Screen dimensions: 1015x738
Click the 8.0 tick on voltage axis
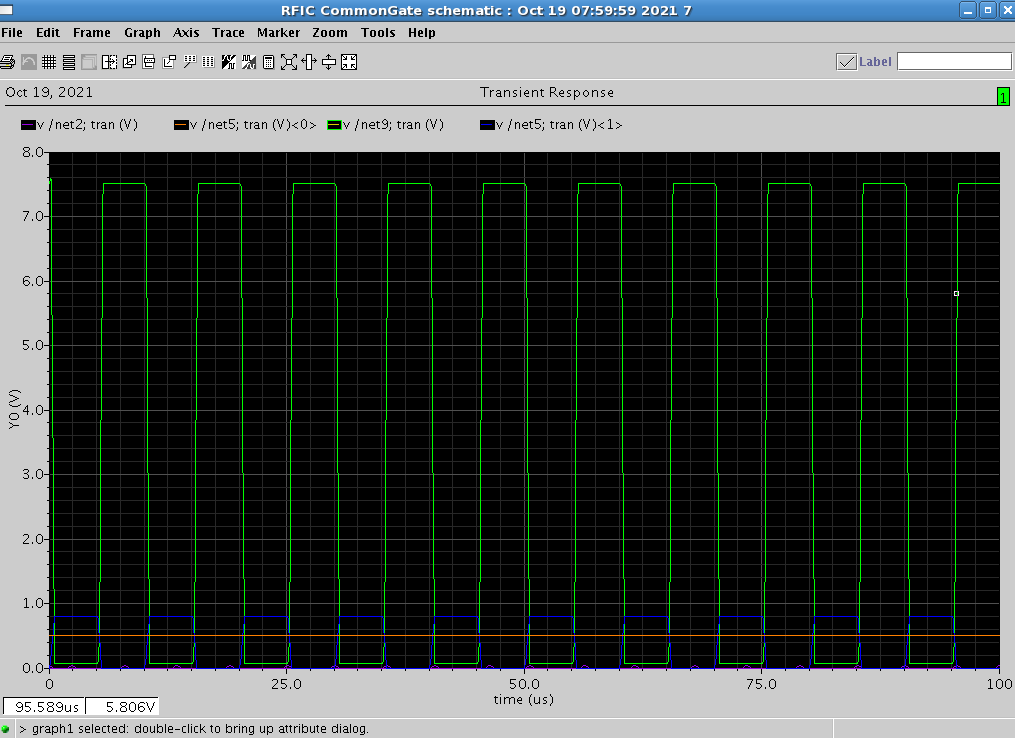pyautogui.click(x=32, y=152)
